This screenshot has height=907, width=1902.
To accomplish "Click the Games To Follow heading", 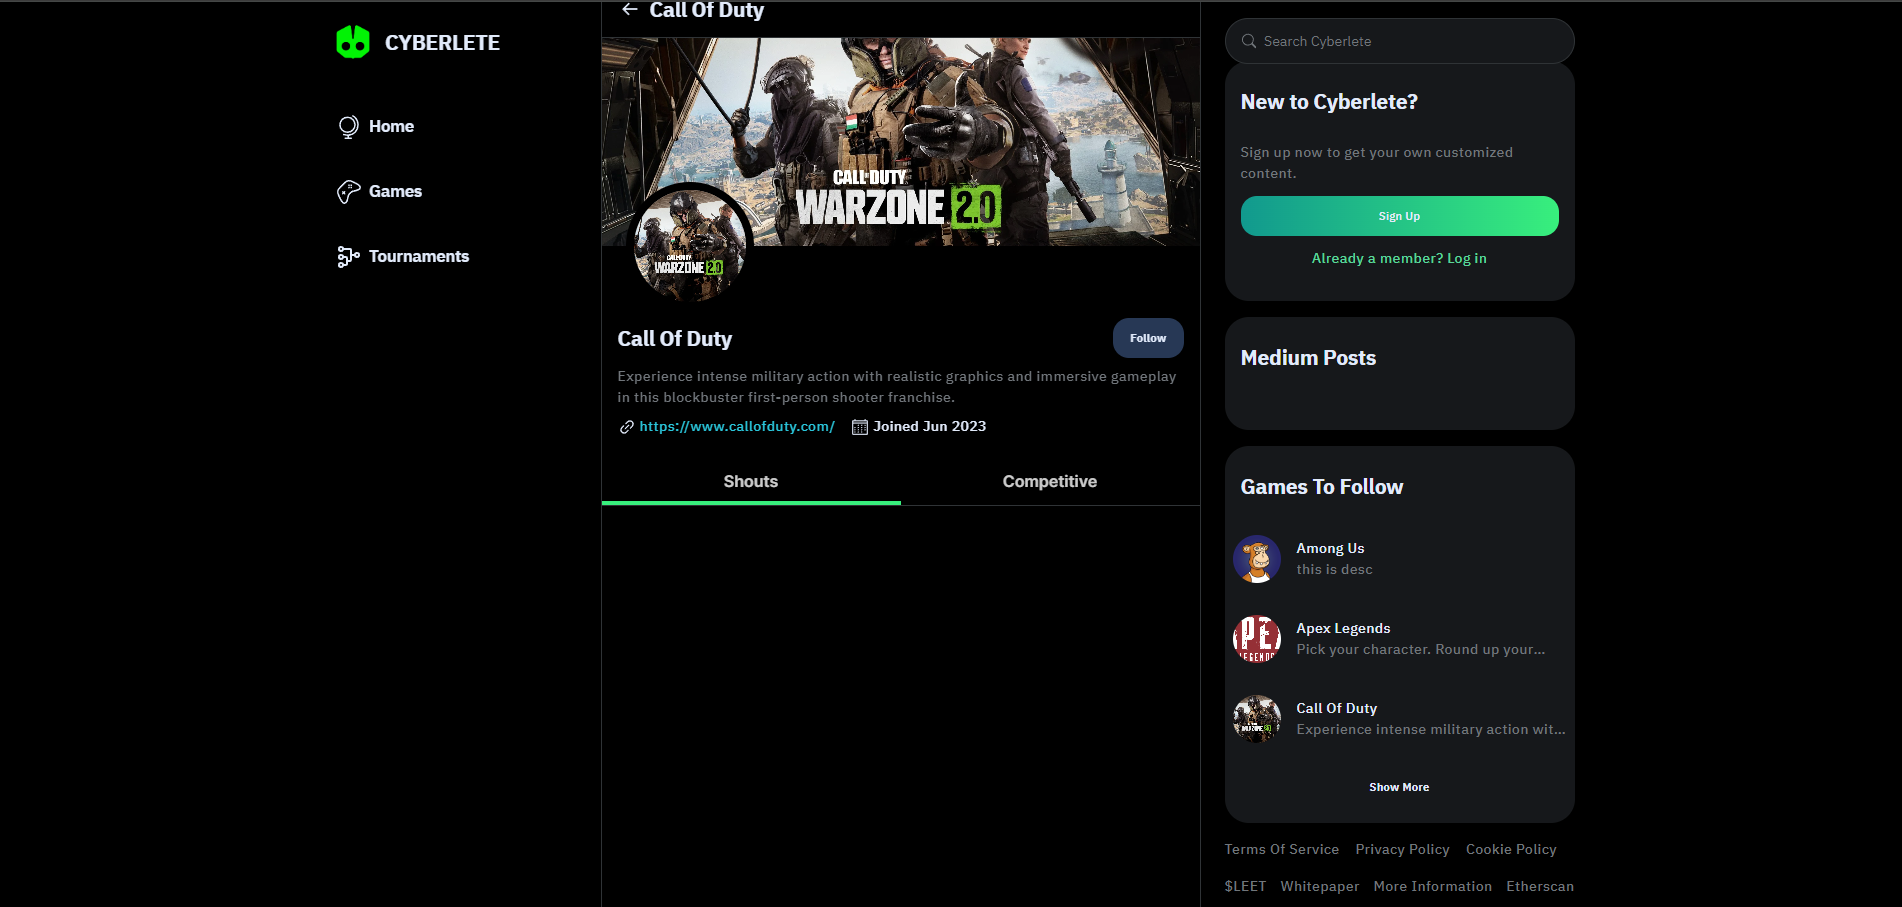I will pos(1321,487).
